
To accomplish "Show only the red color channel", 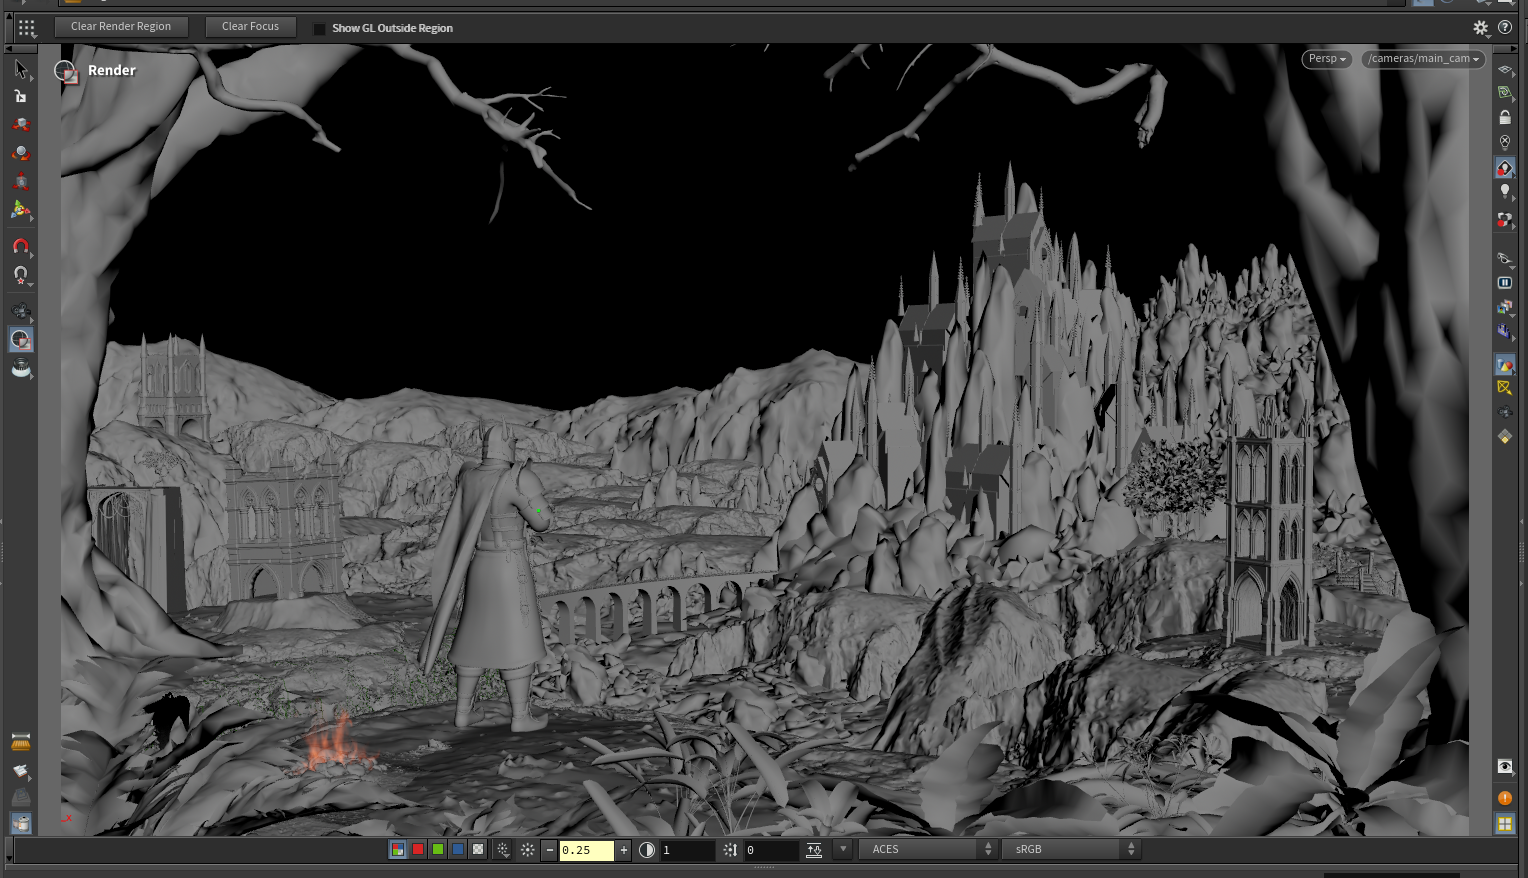I will click(418, 849).
